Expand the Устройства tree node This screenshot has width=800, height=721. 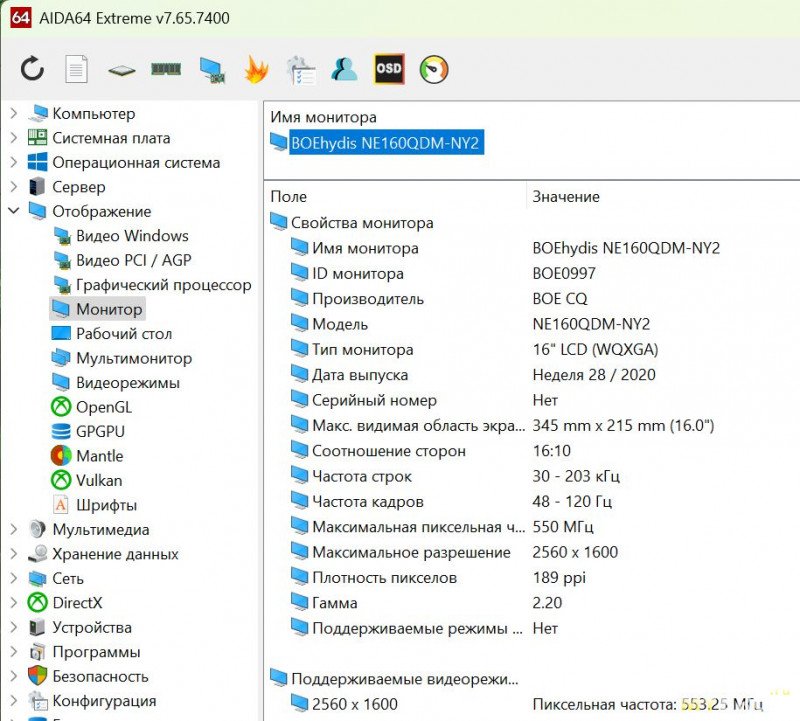tap(14, 627)
